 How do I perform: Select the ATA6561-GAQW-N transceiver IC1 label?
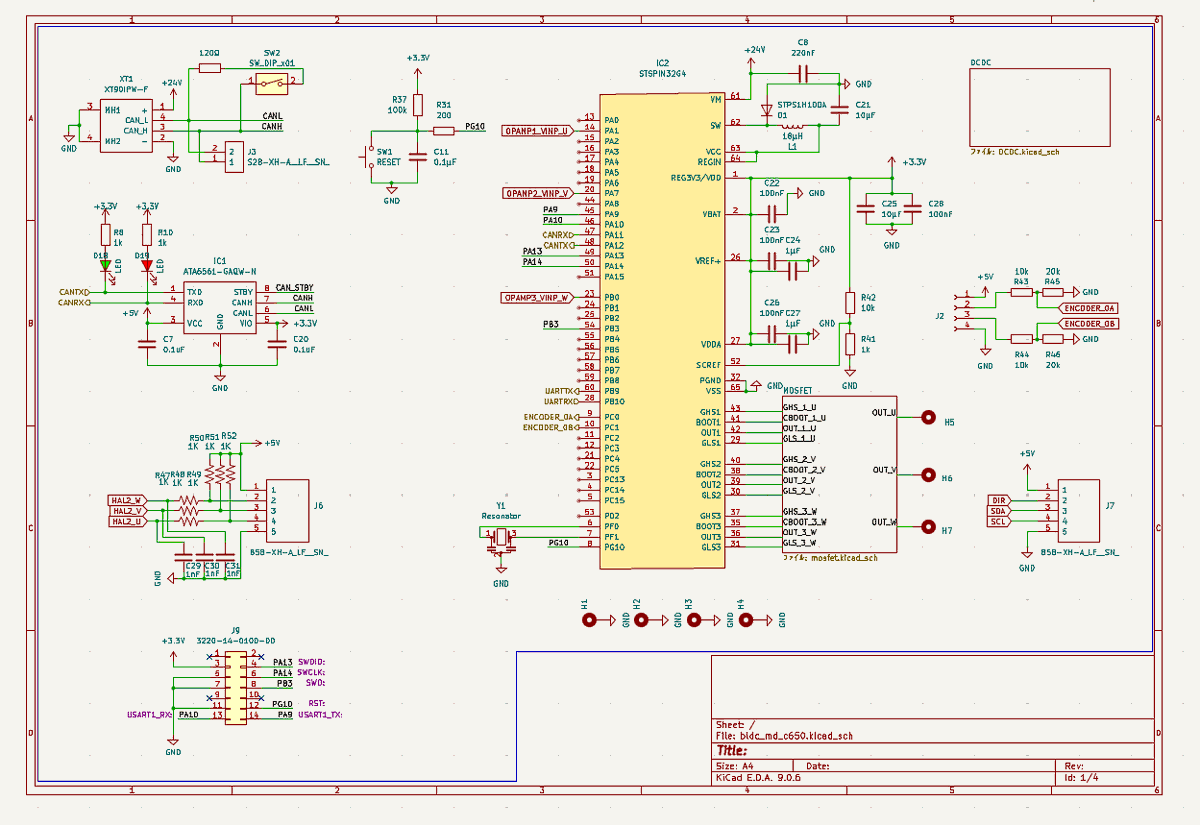point(219,271)
